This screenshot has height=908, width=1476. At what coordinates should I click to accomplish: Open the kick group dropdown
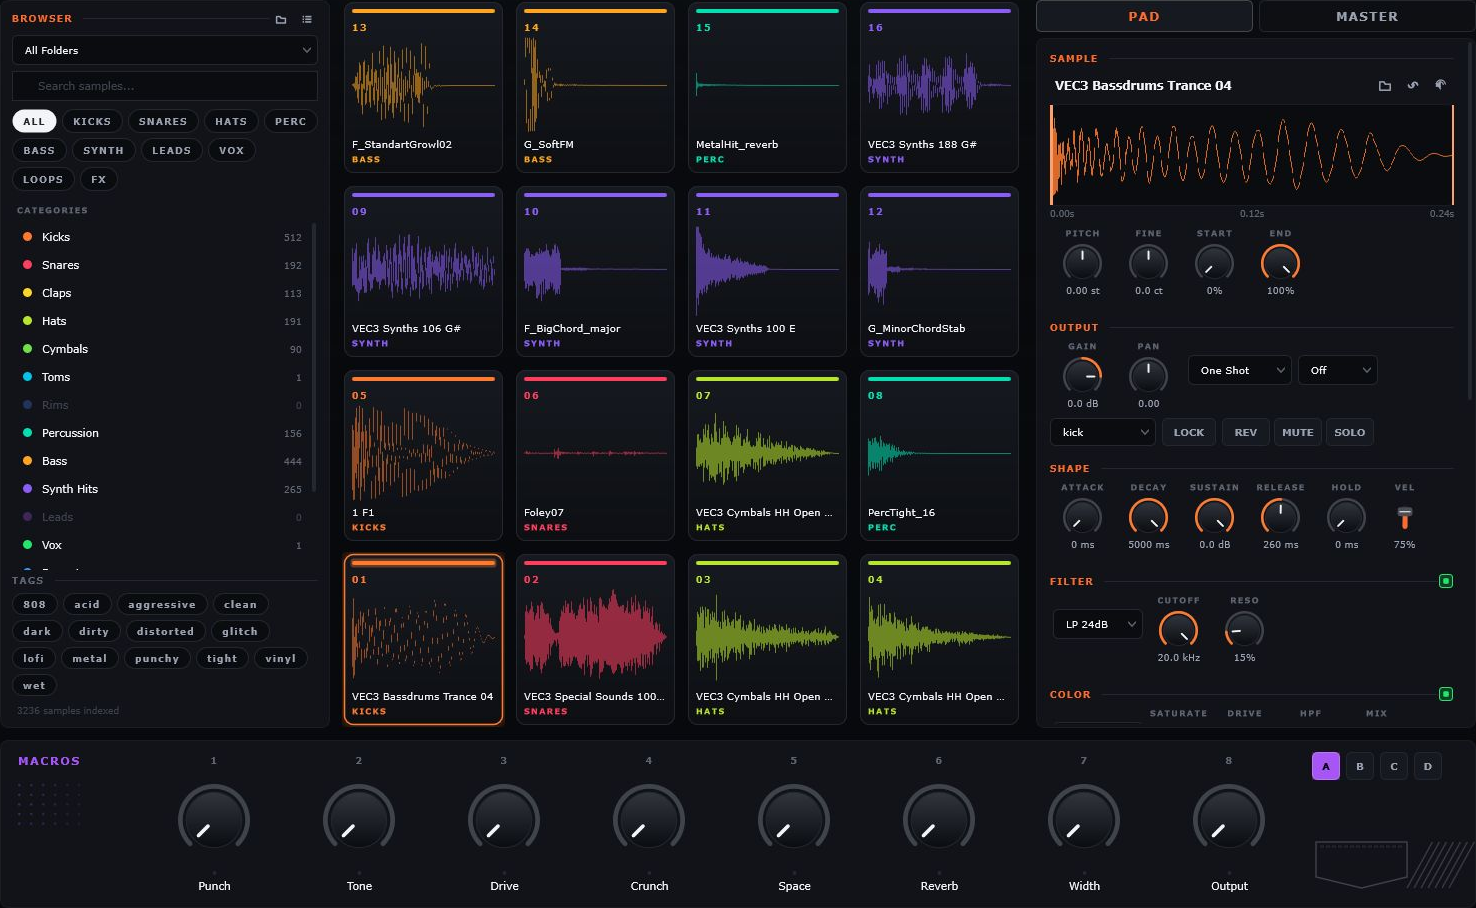tap(1103, 432)
